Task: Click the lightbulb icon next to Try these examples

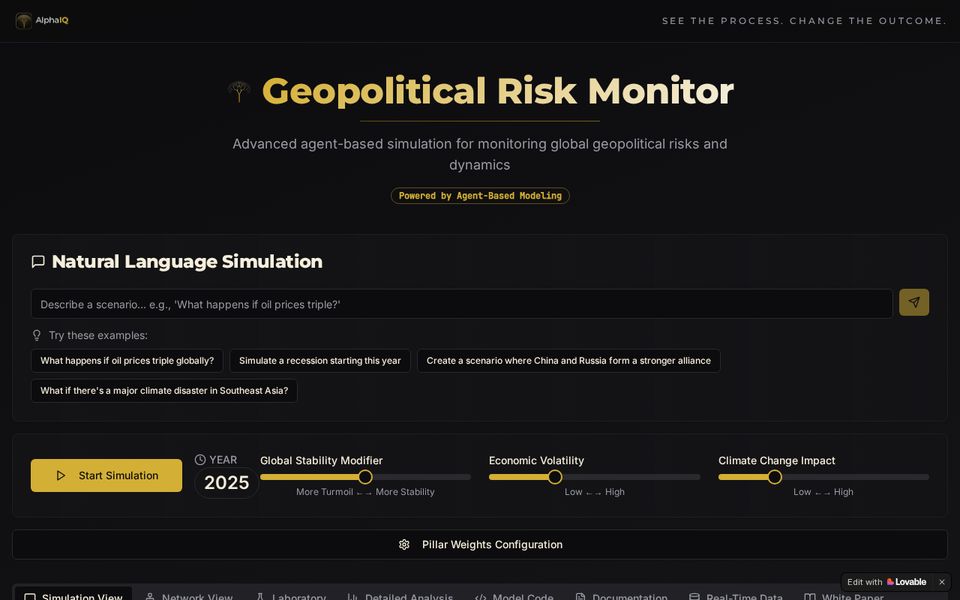Action: (37, 336)
